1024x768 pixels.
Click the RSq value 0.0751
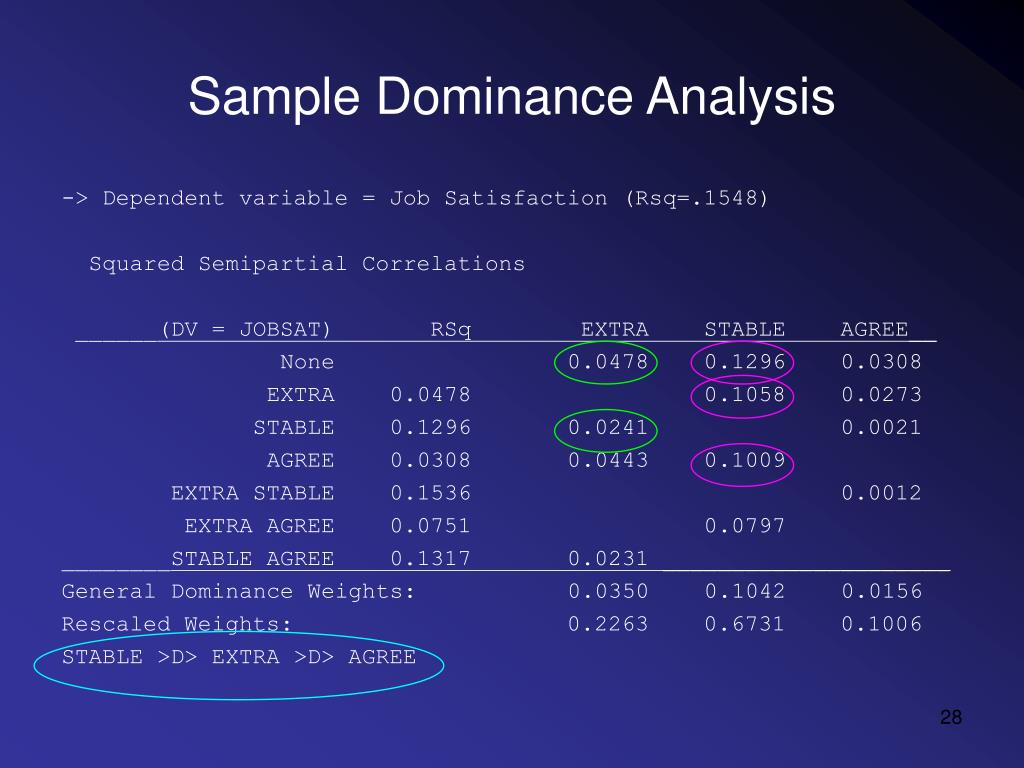430,526
